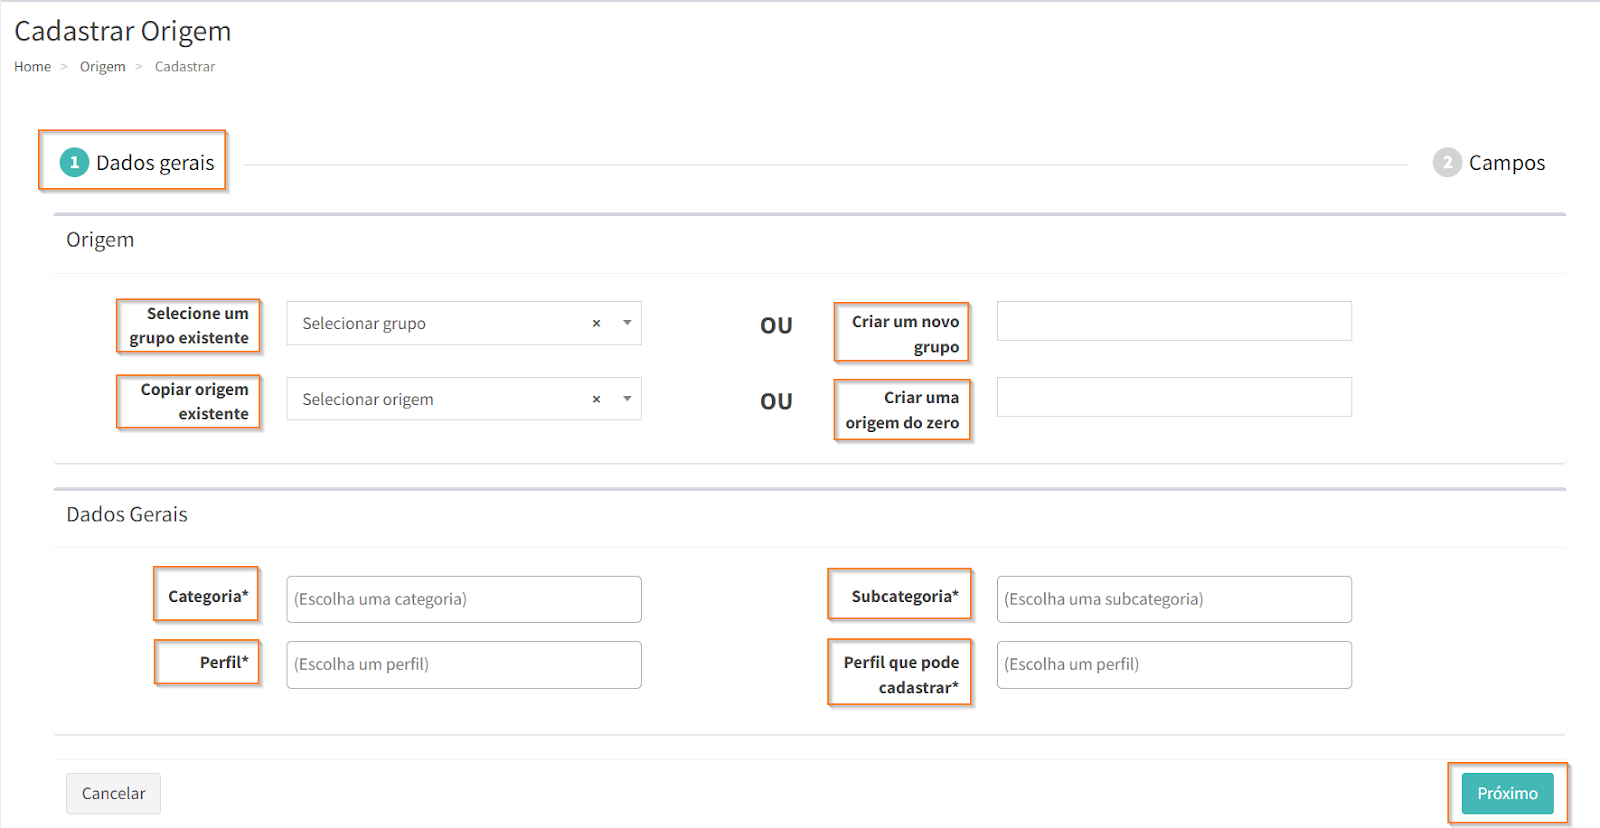Open the Categoria selection field
Image resolution: width=1600 pixels, height=828 pixels.
pyautogui.click(x=463, y=599)
